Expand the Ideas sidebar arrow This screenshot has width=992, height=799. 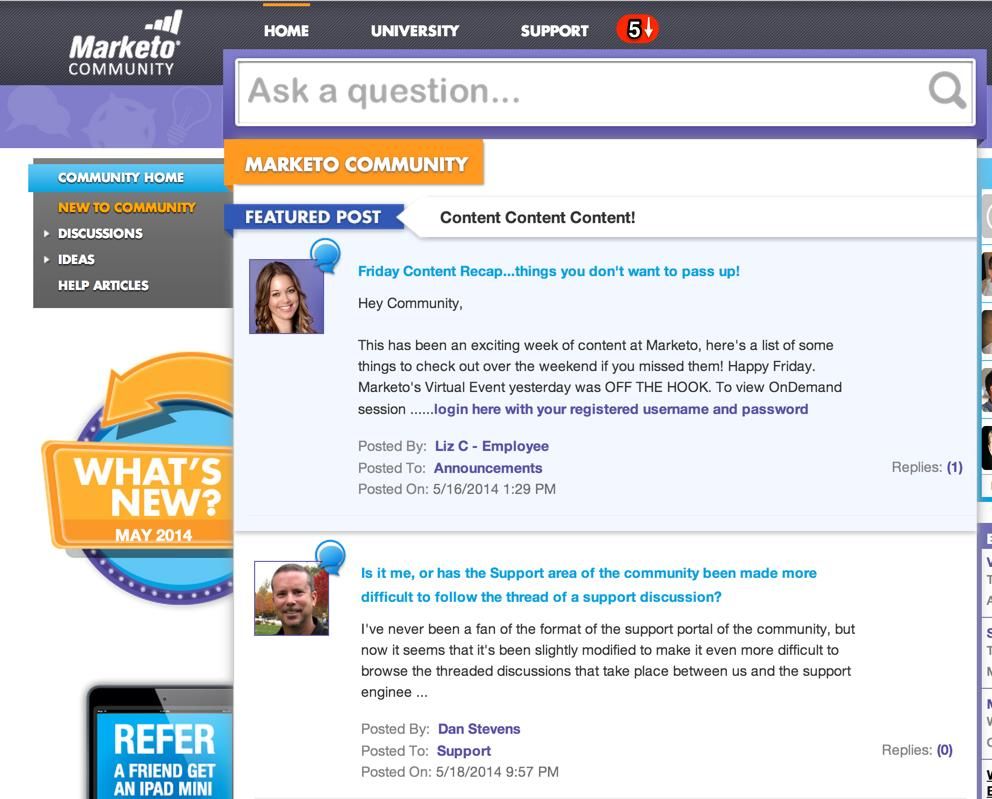(46, 259)
